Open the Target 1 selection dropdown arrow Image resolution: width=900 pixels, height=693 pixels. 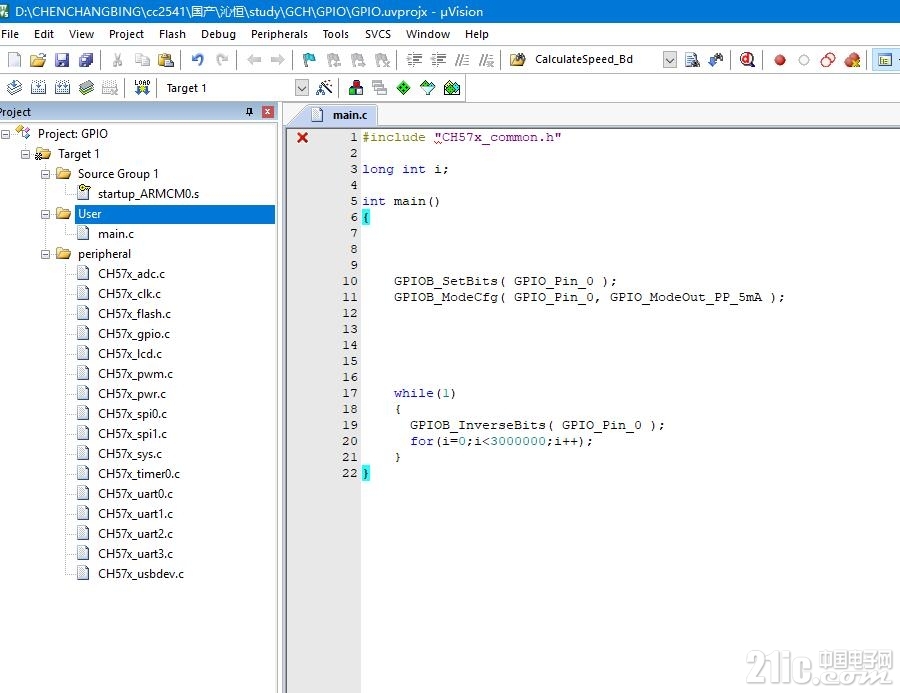(x=302, y=88)
